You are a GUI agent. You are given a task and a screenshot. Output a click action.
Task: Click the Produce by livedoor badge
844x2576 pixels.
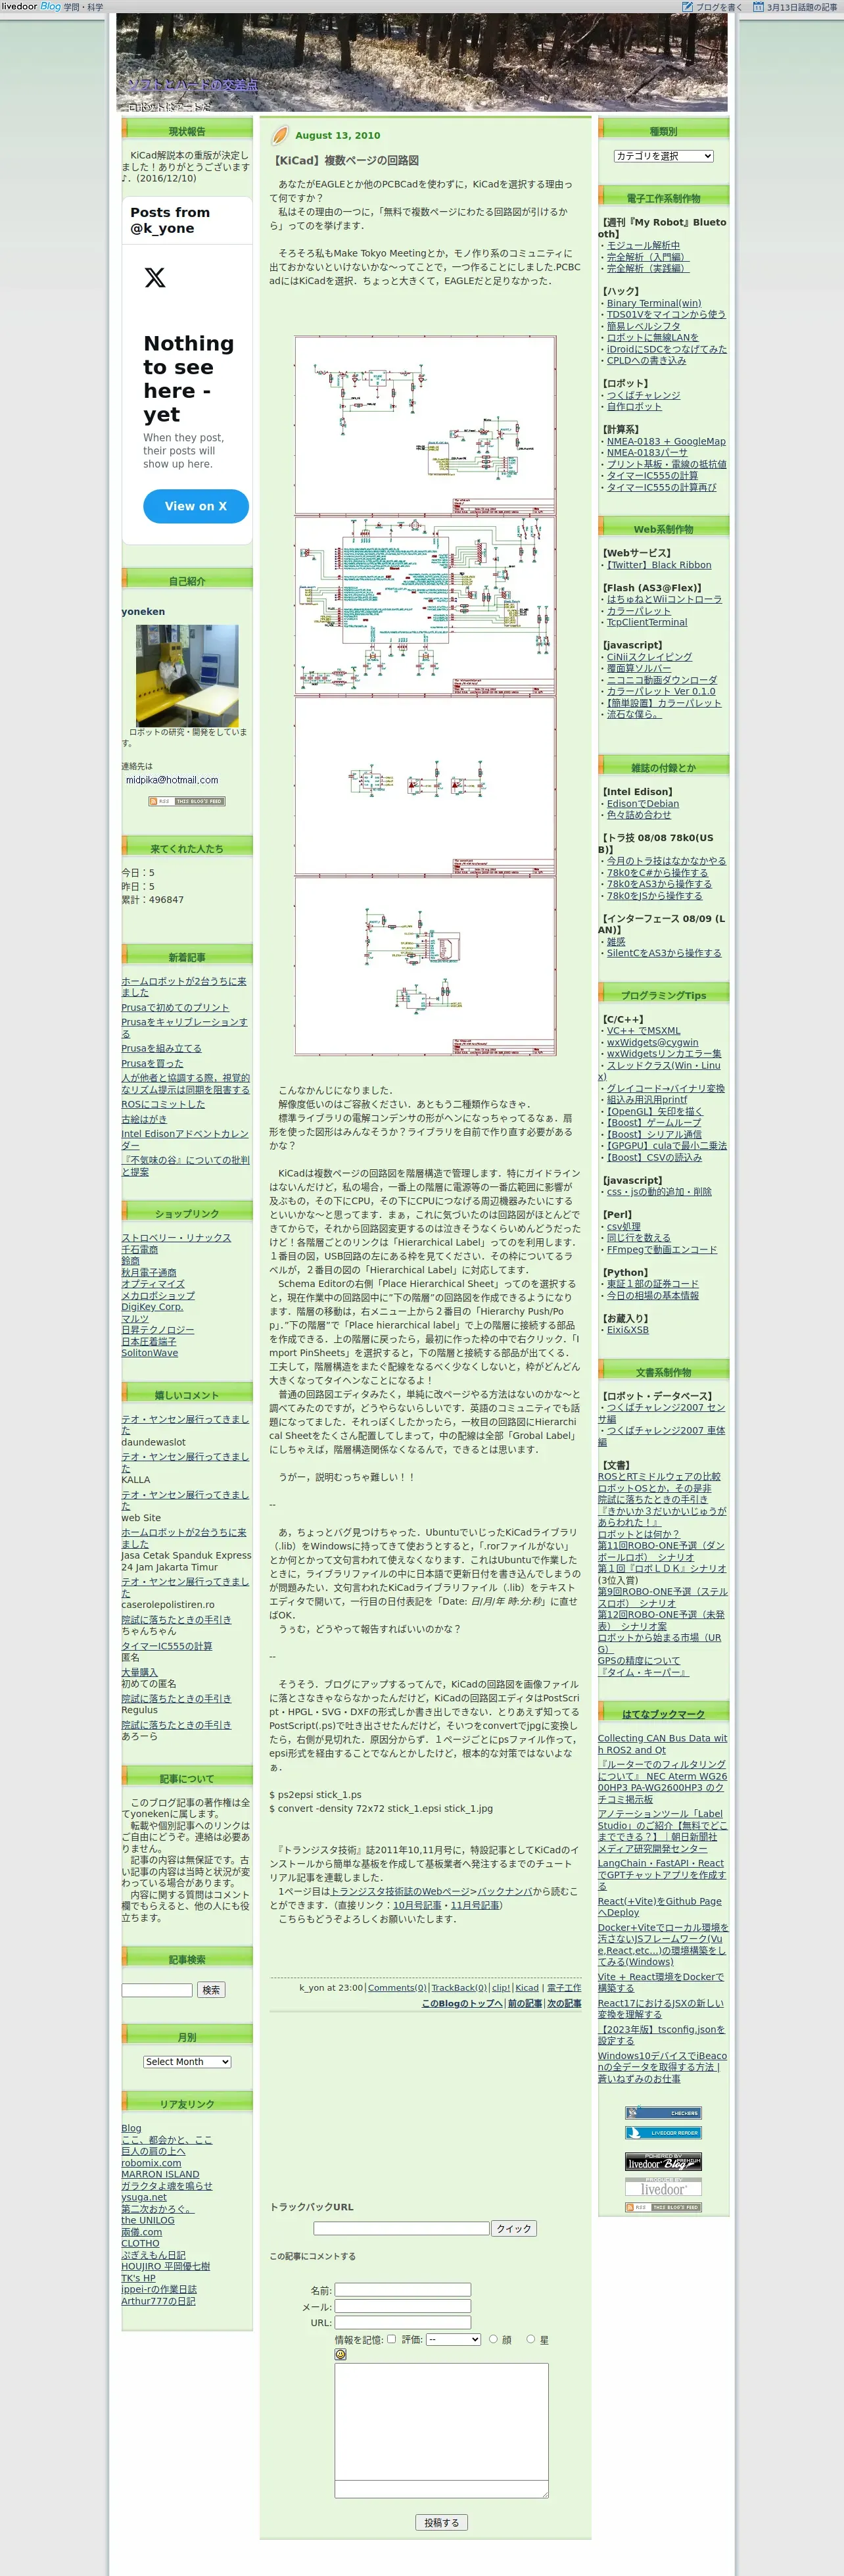tap(663, 2187)
